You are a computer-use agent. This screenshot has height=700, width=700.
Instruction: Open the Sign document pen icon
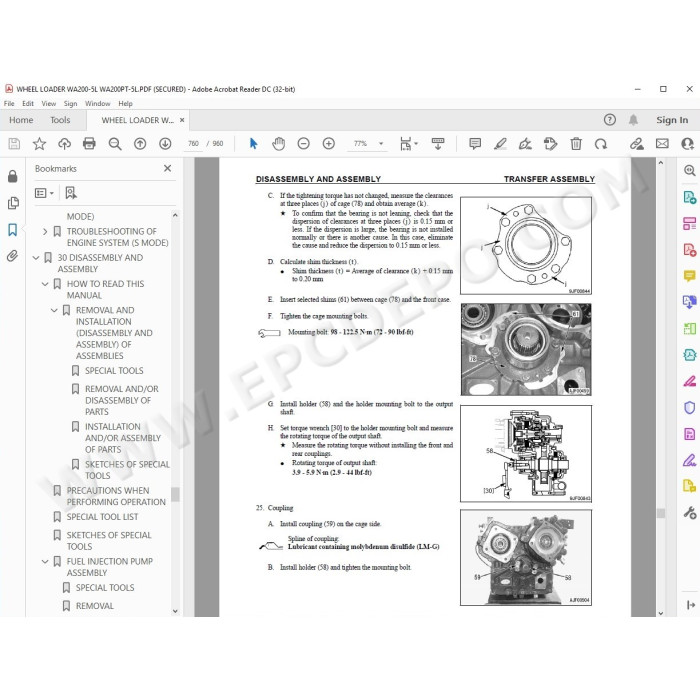[x=525, y=144]
